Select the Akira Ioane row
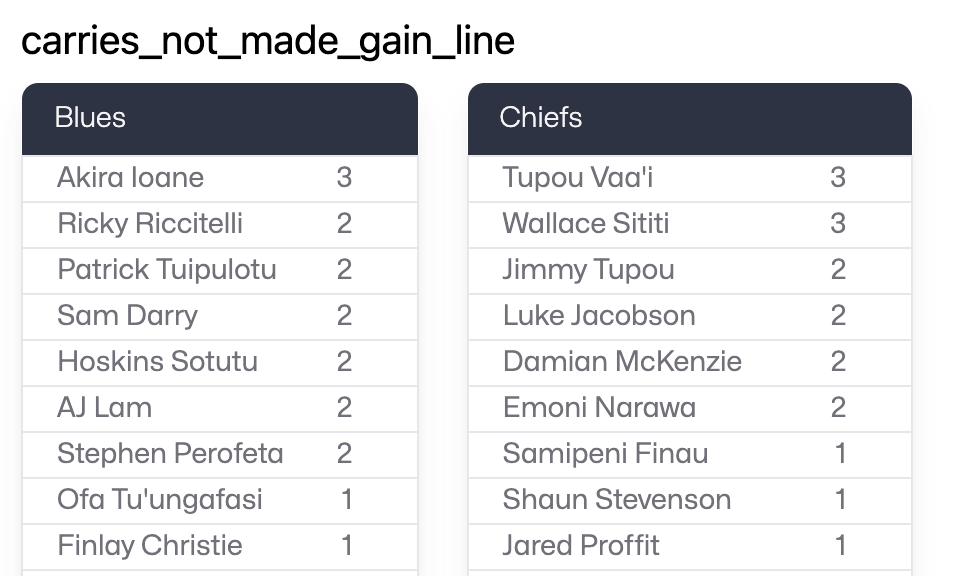Viewport: 980px width, 576px height. [220, 178]
